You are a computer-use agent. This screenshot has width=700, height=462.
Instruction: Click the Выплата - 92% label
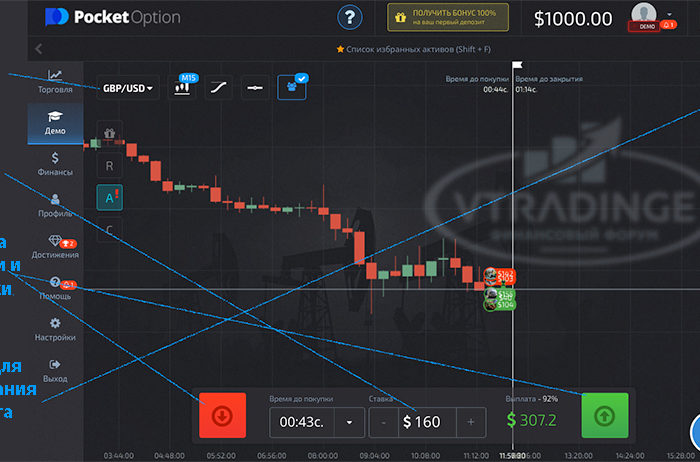[532, 399]
